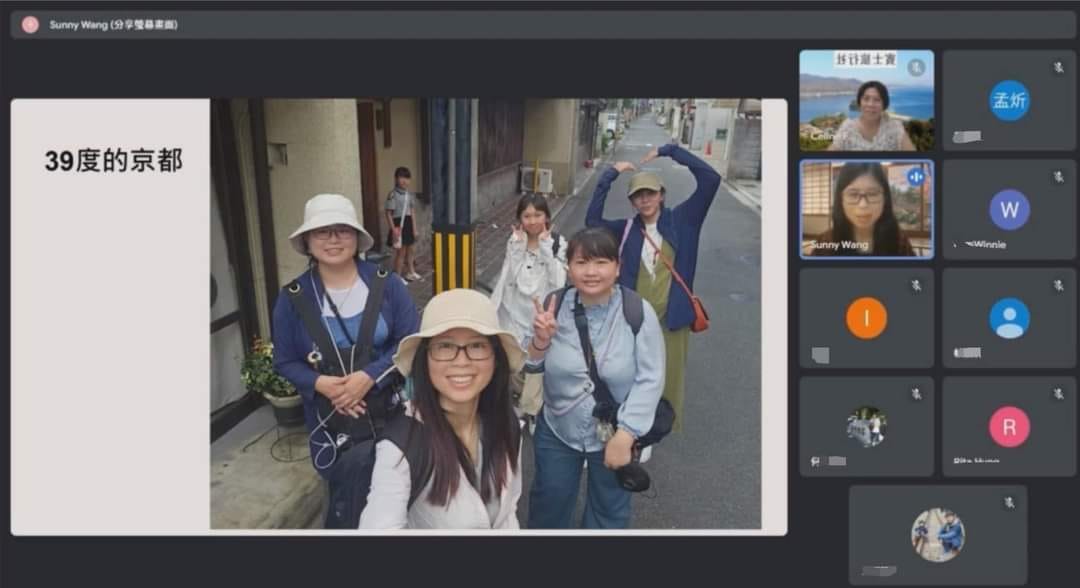Click the photo avatar in bottom tile
1080x588 pixels.
[x=937, y=535]
